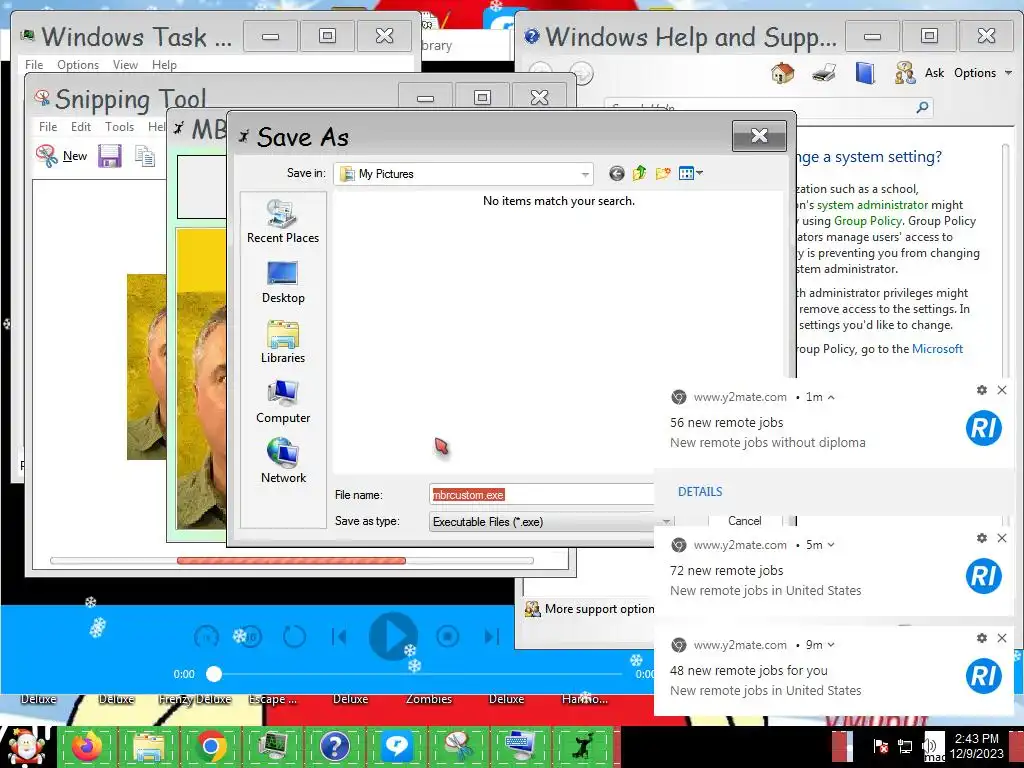This screenshot has height=768, width=1024.
Task: Click Home icon in Help and Support
Action: coord(782,72)
